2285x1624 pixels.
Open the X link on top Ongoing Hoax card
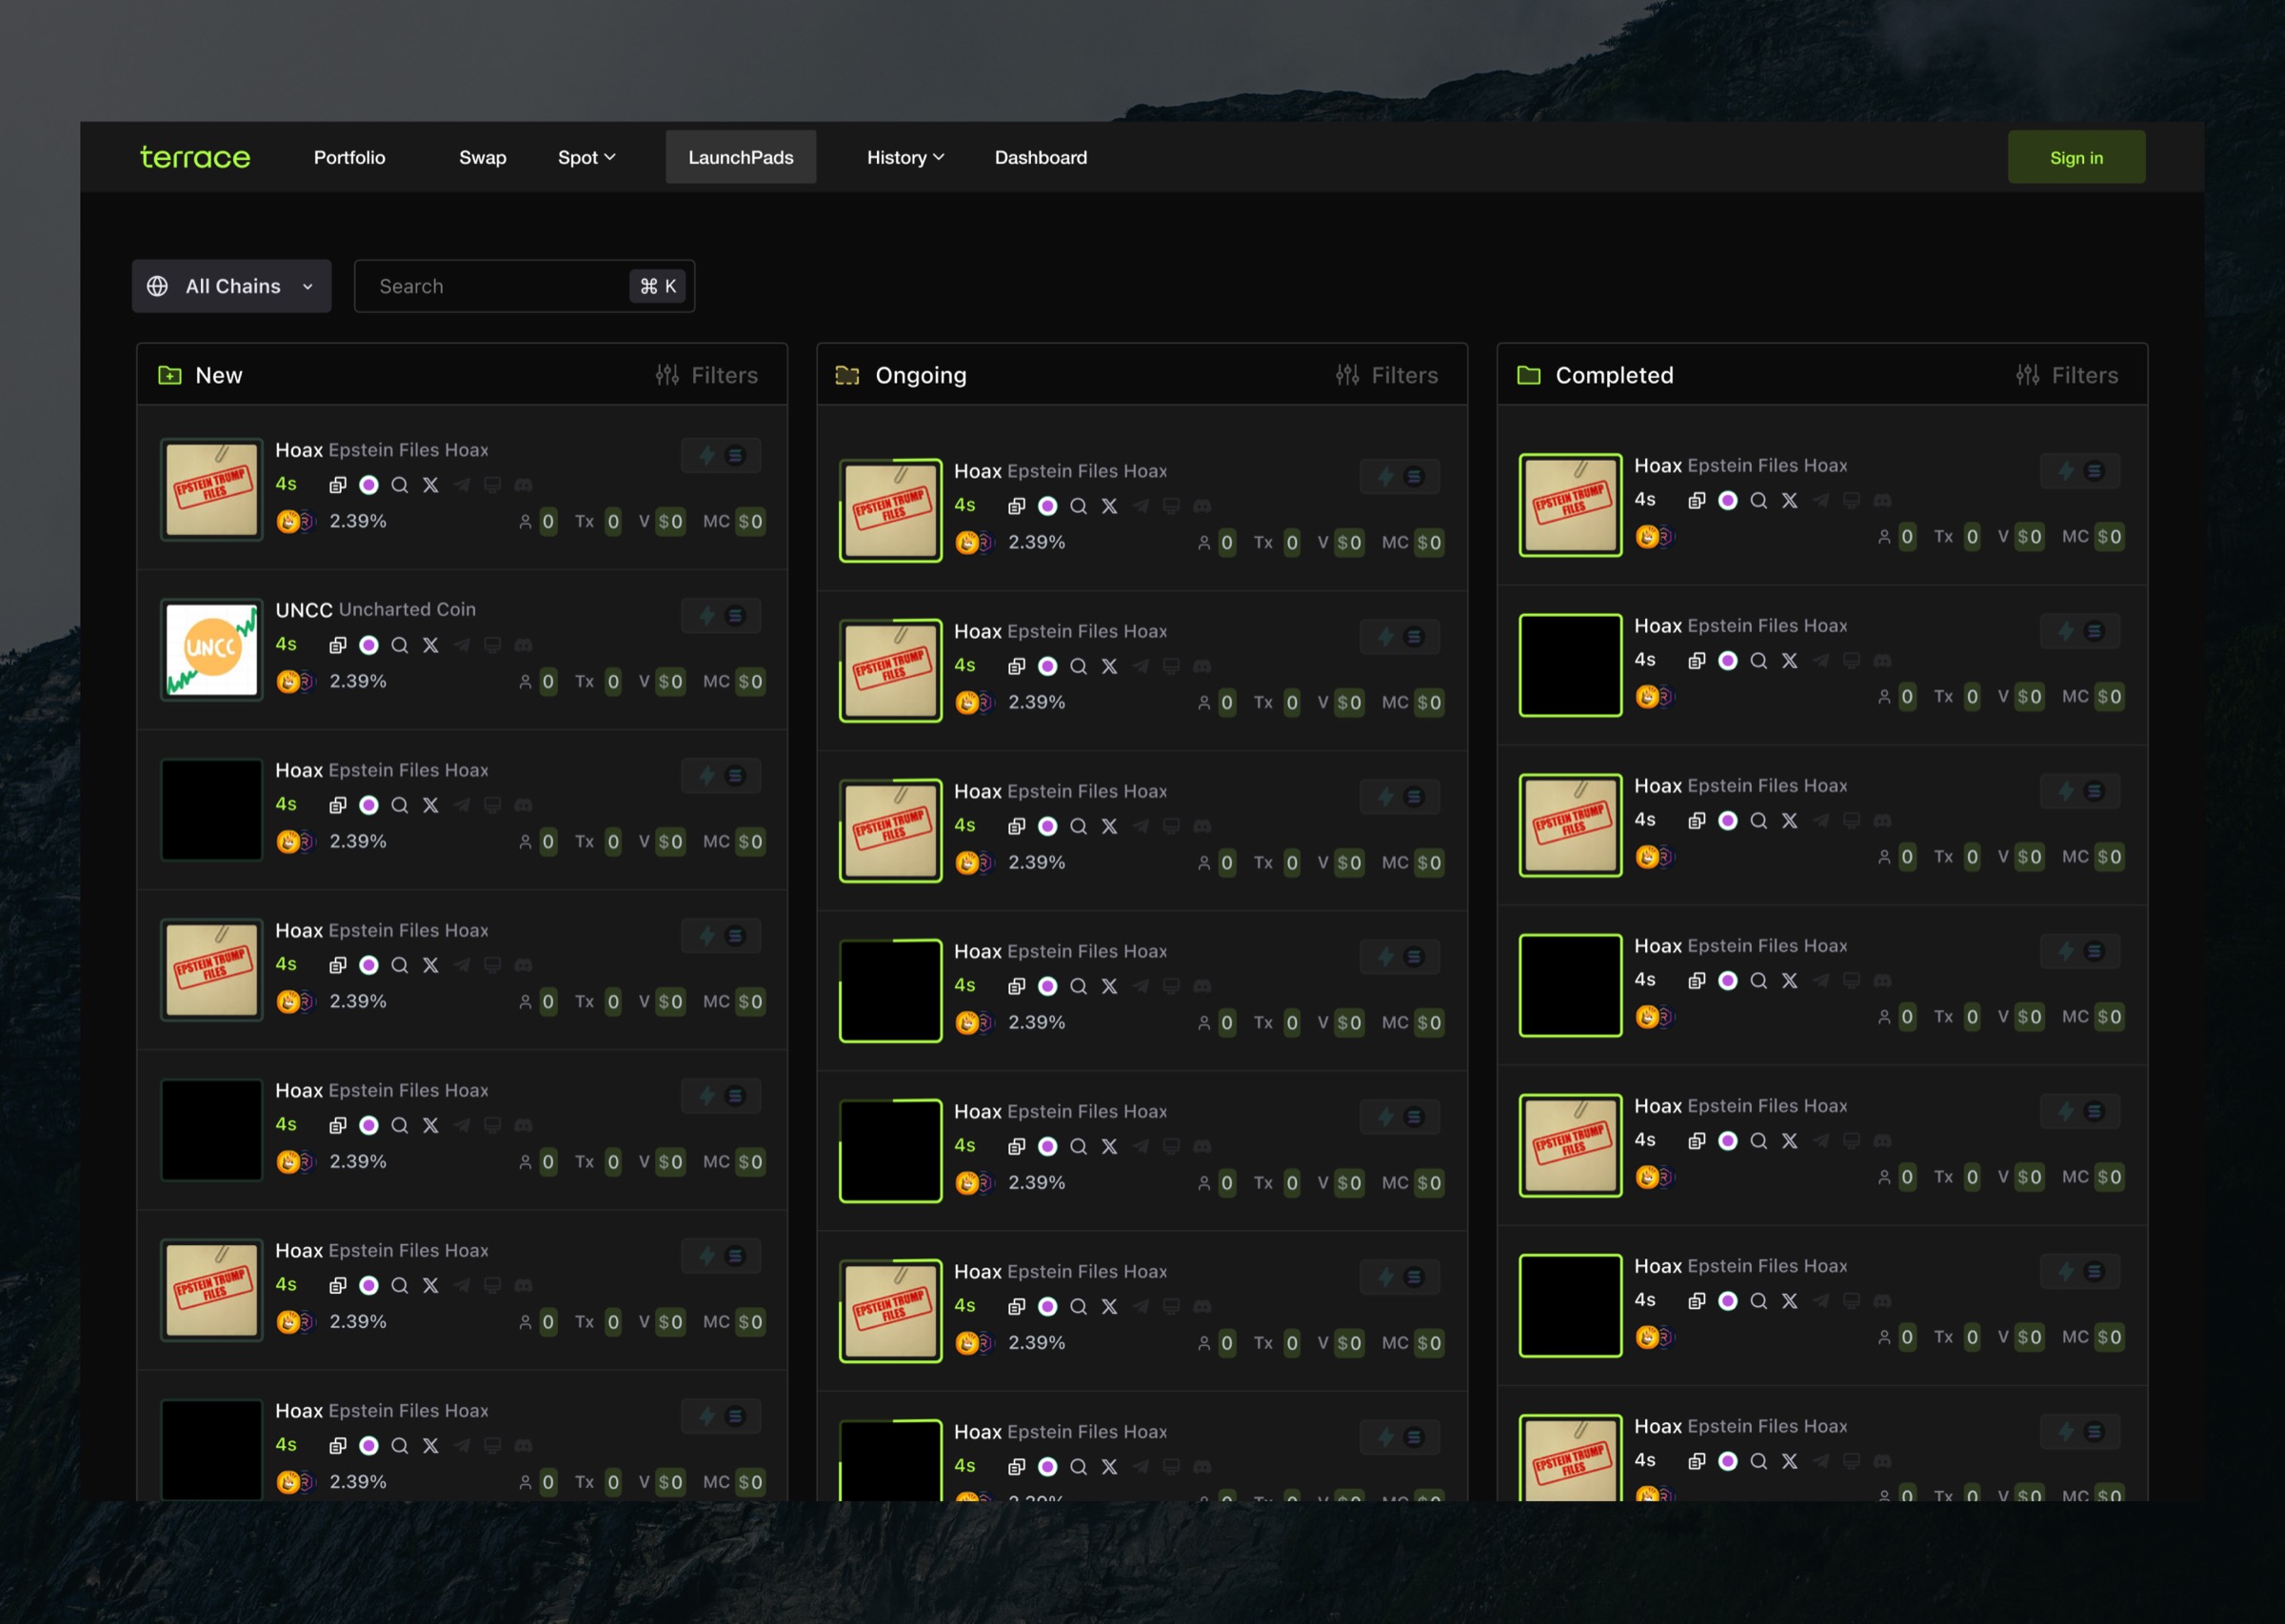point(1110,506)
